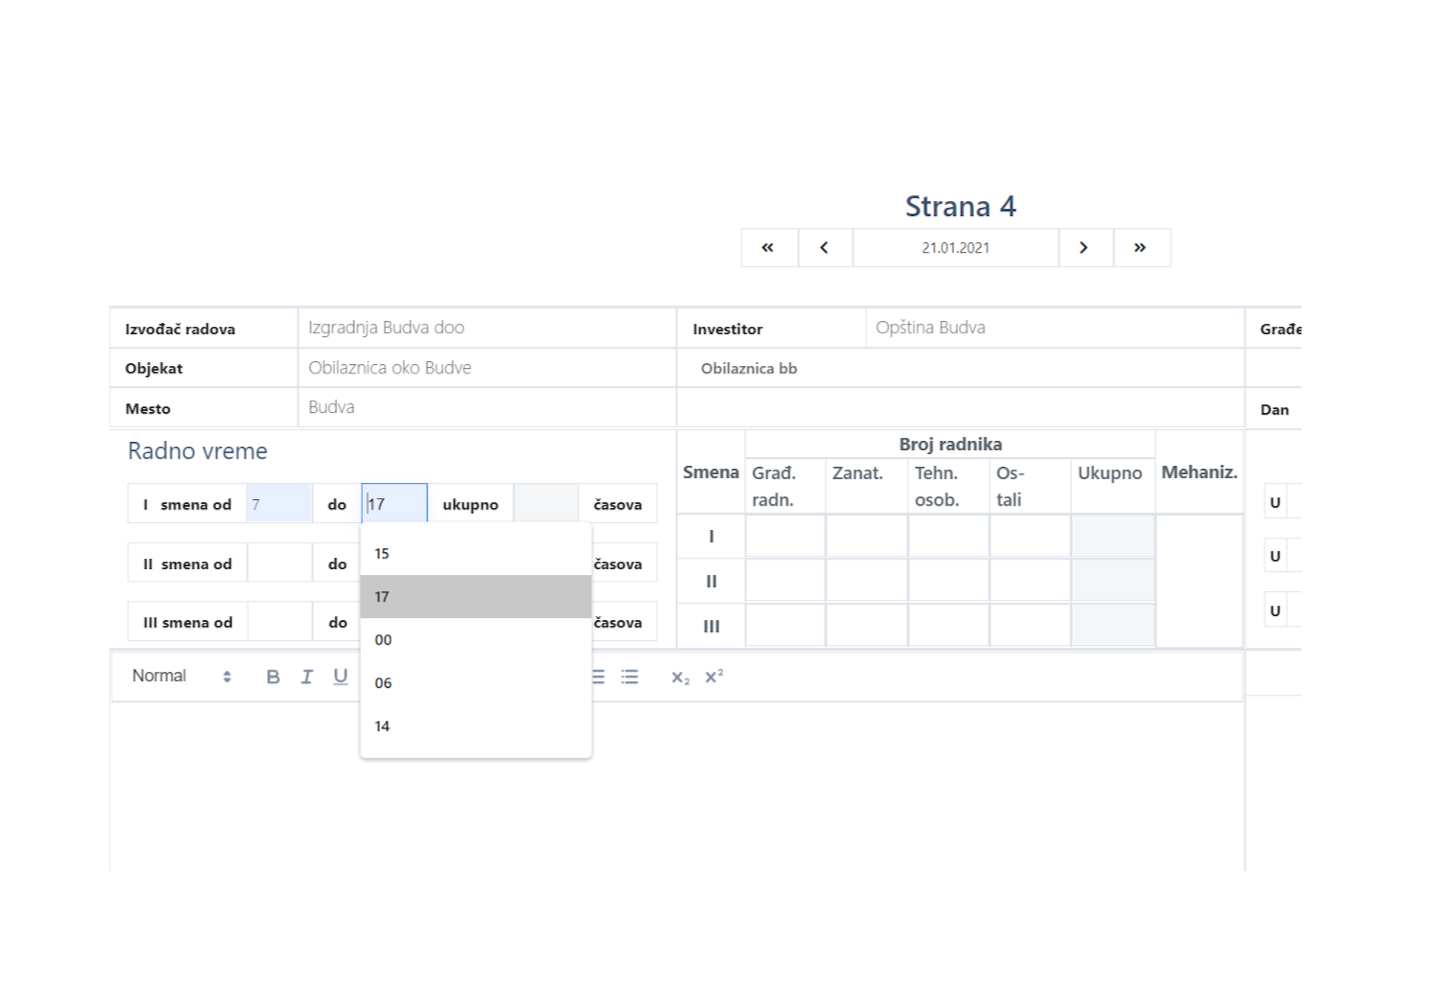Toggle bold formatting in the editor
Image resolution: width=1440 pixels, height=1000 pixels.
273,677
